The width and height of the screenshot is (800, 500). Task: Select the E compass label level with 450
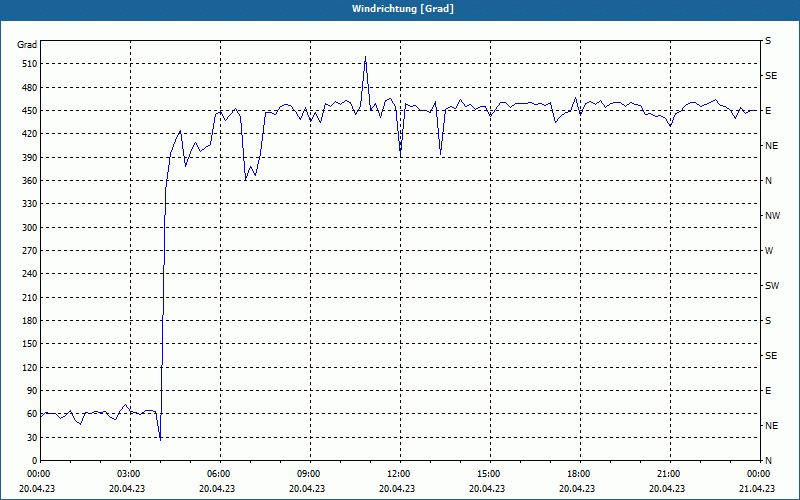tap(768, 111)
